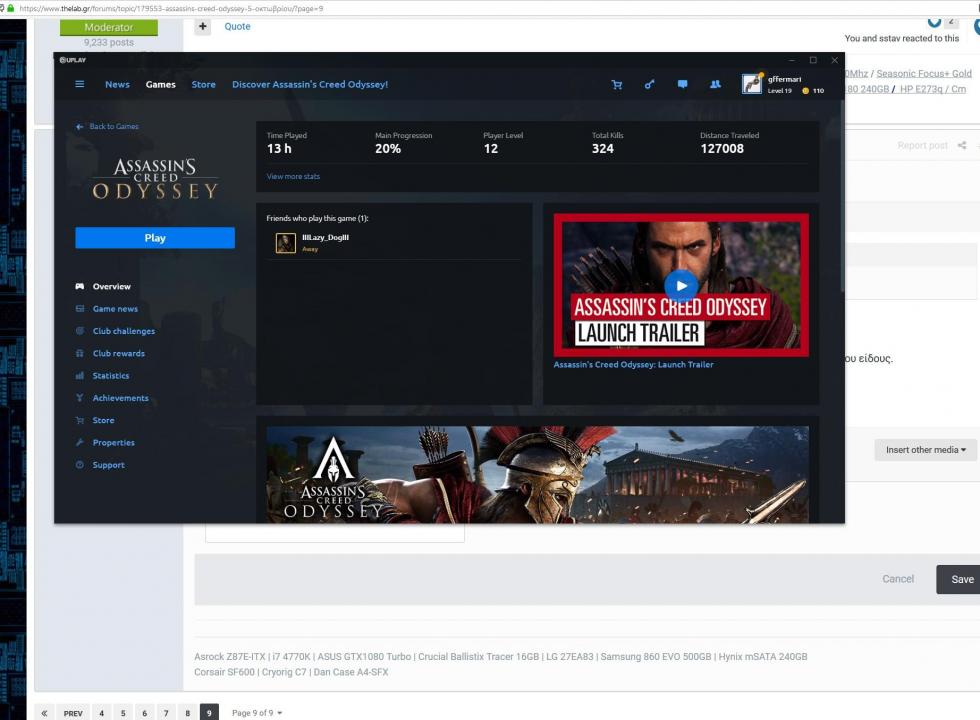980x720 pixels.
Task: Click the Assassin's Creed Odyssey banner image
Action: click(x=538, y=475)
